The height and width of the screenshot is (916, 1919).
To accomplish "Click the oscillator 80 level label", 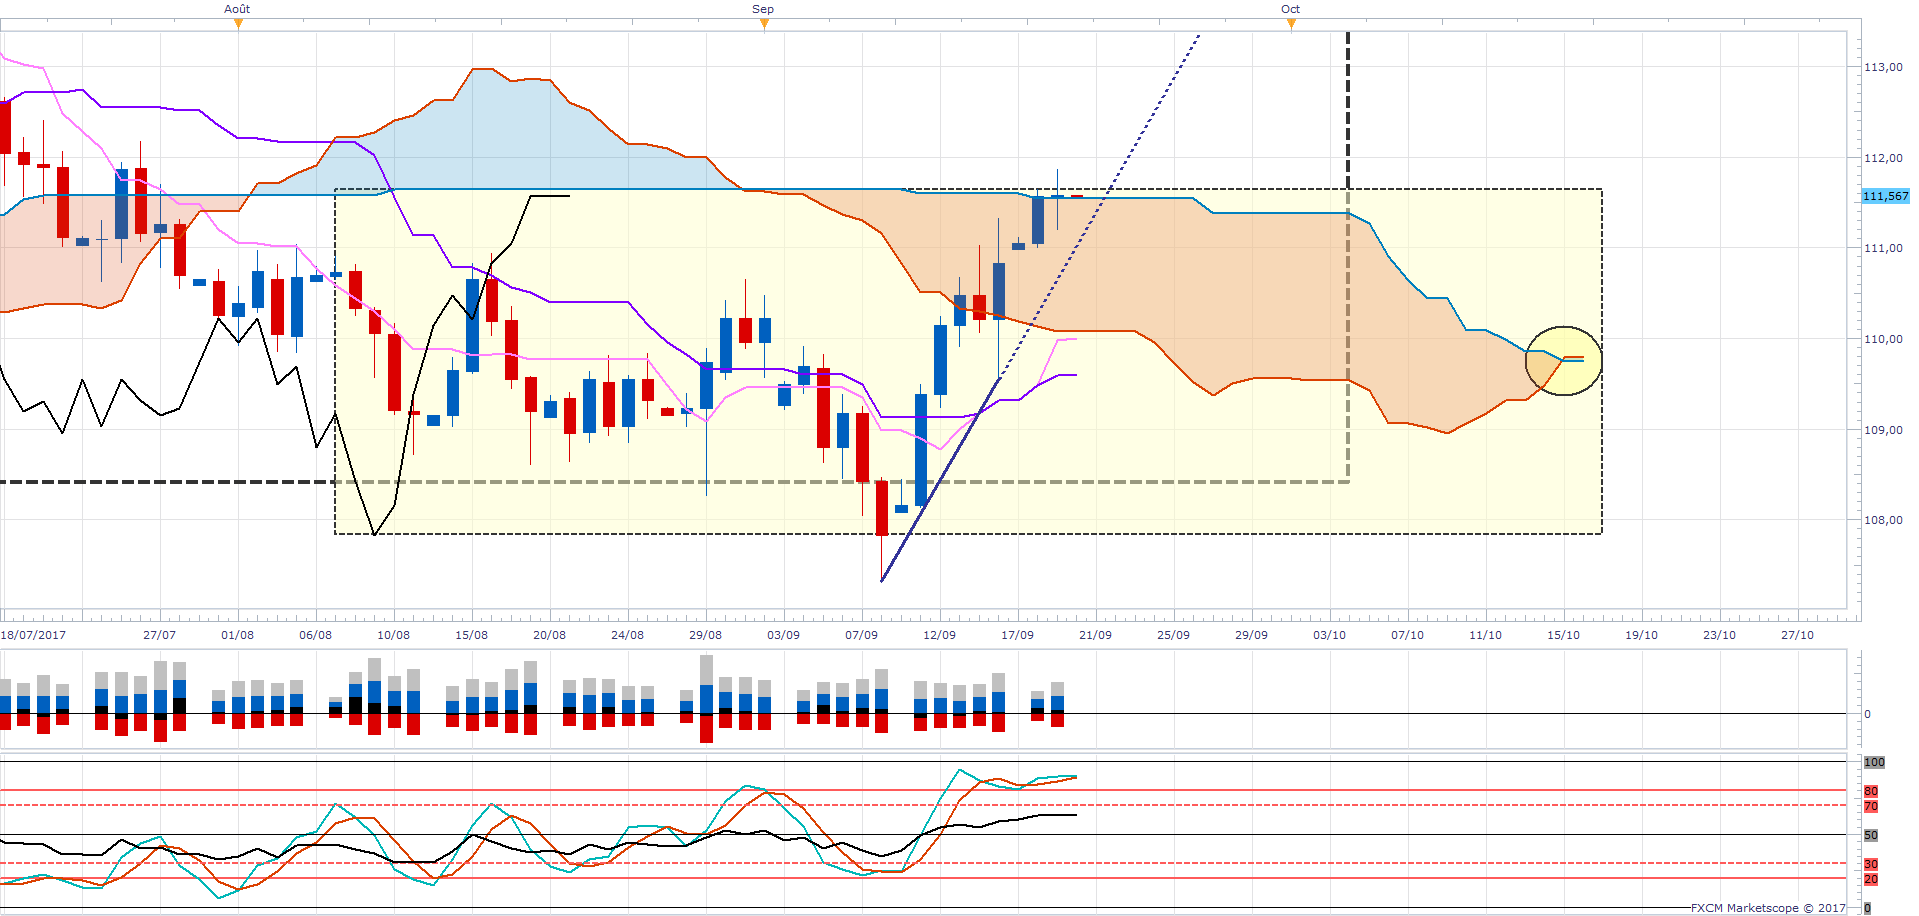I will (1871, 791).
